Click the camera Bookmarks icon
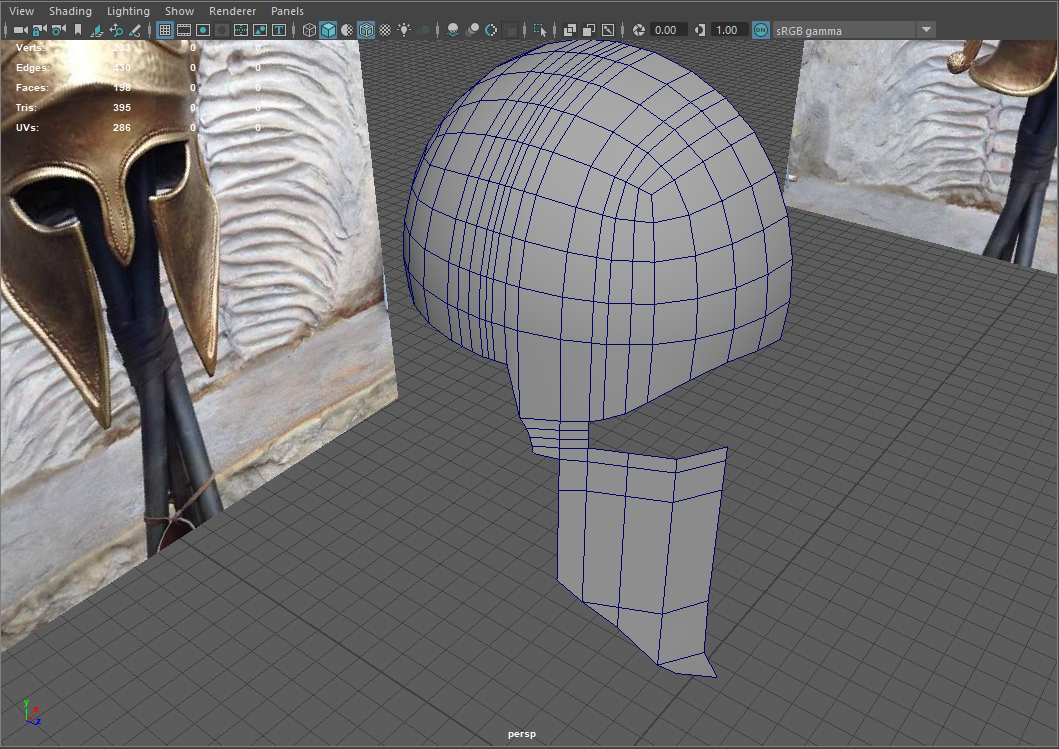 pos(78,30)
